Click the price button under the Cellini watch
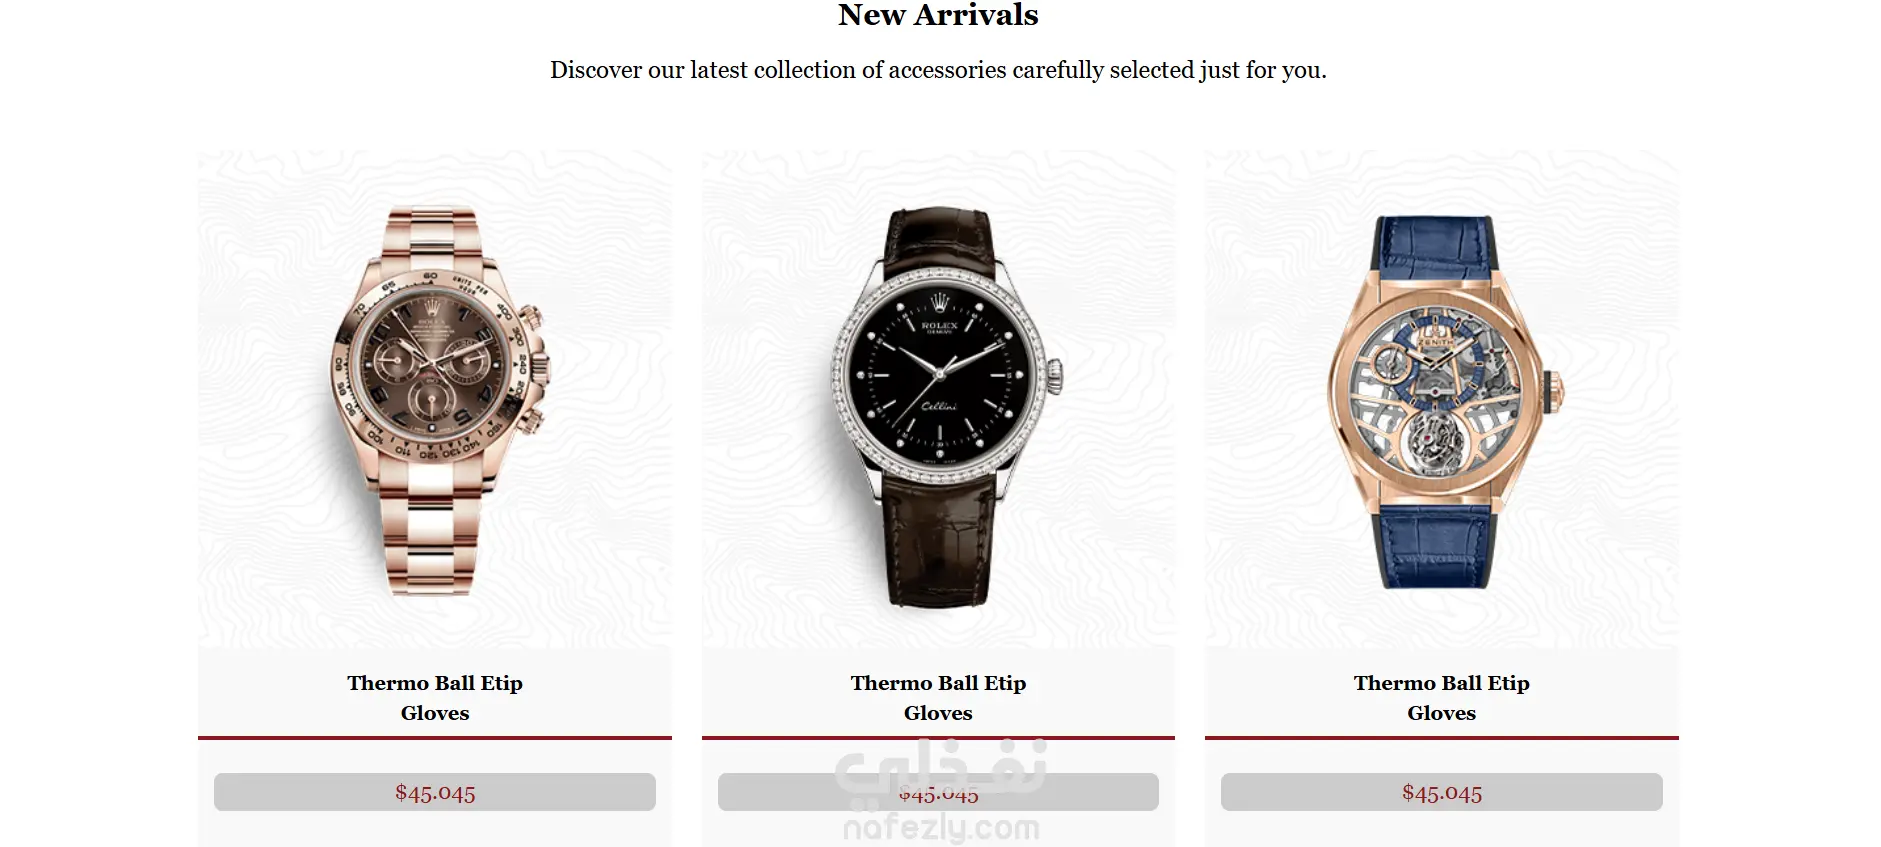The width and height of the screenshot is (1881, 847). point(938,792)
